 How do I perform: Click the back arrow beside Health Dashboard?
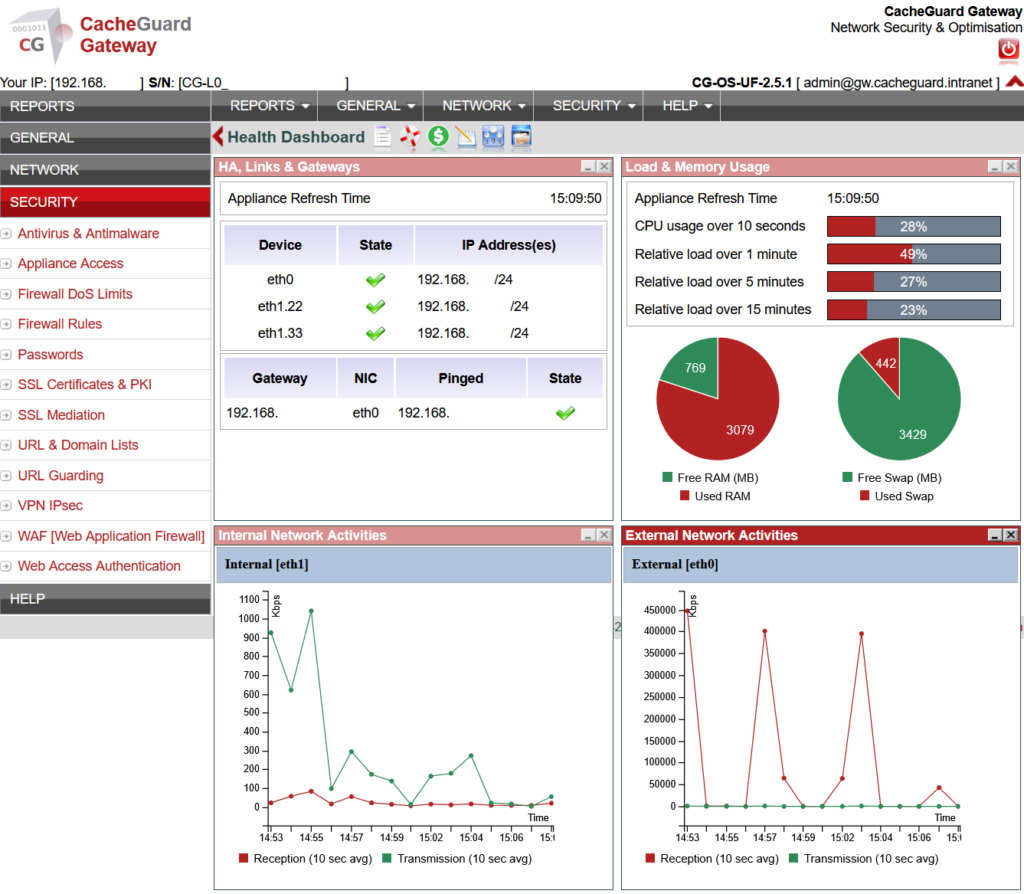point(216,137)
